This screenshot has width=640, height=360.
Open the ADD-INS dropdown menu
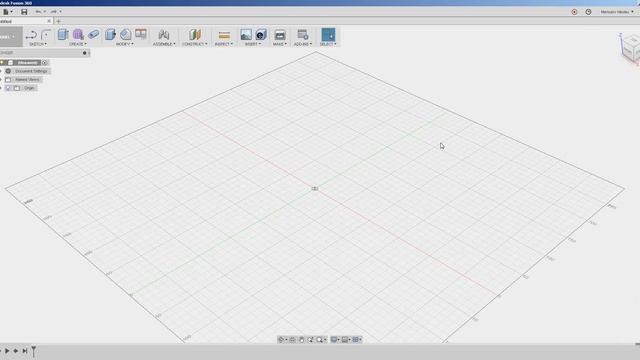[x=303, y=44]
